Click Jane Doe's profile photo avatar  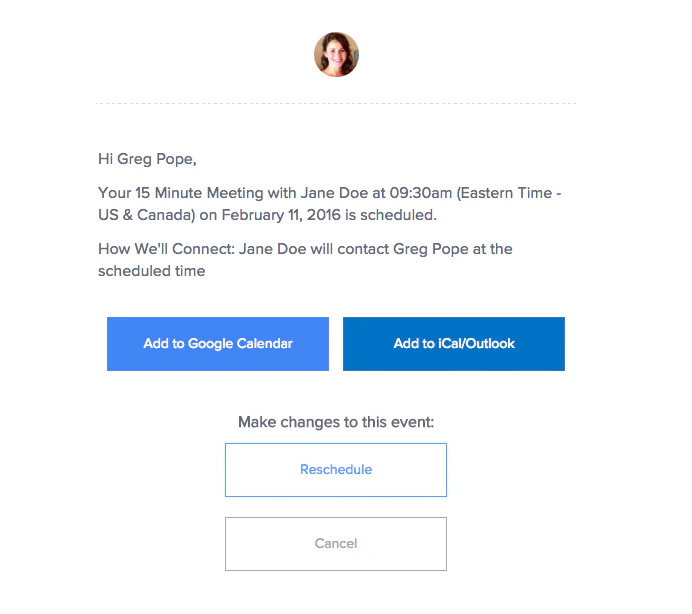point(336,54)
